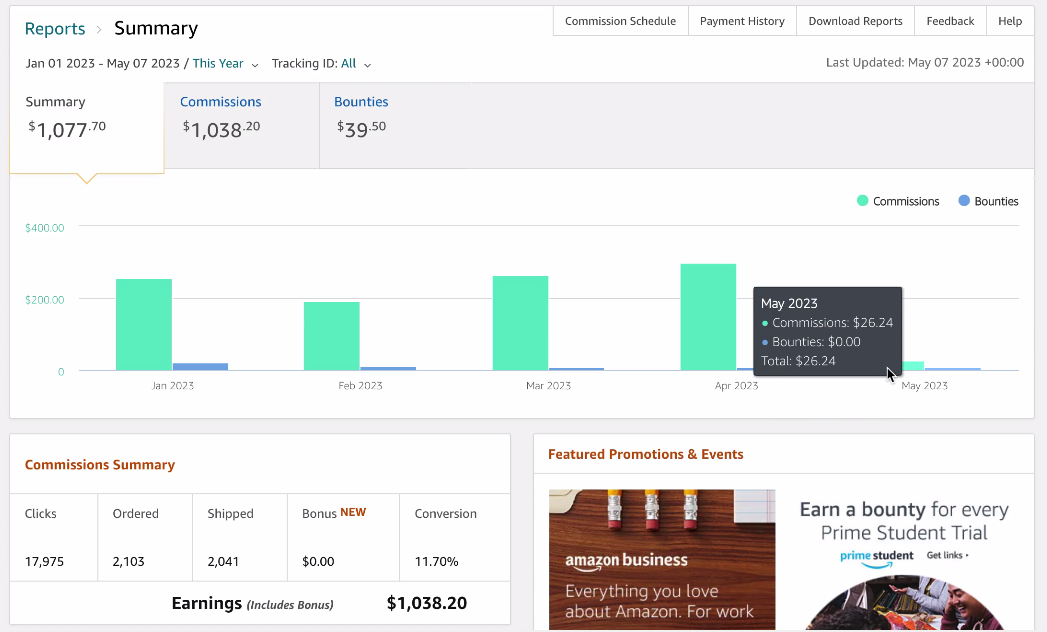
Task: Click the May 2023 commissions bar
Action: coord(913,366)
